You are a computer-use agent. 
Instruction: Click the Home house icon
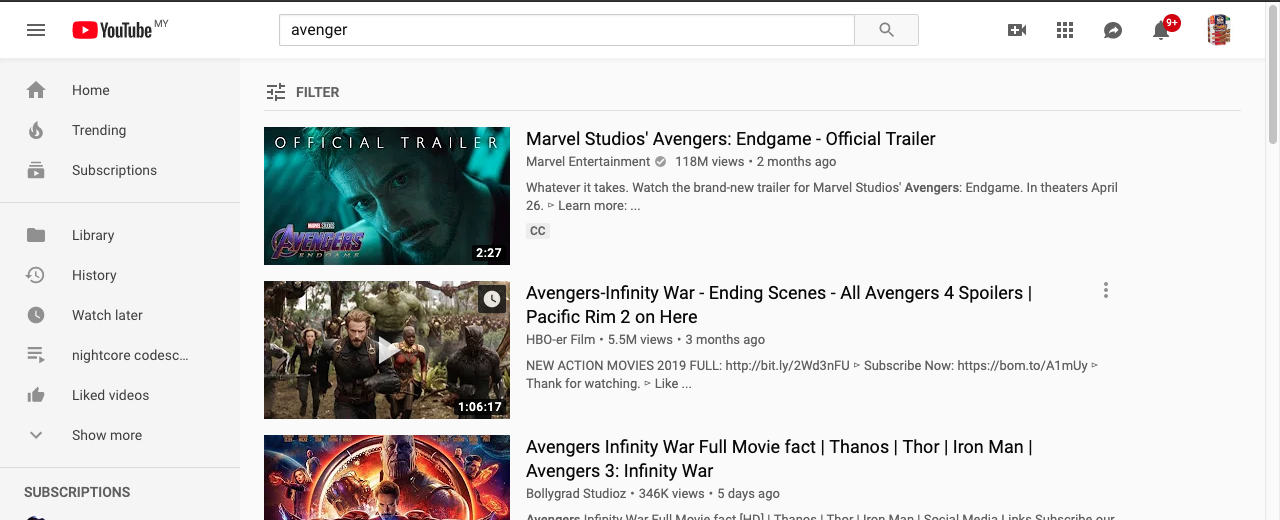point(36,90)
